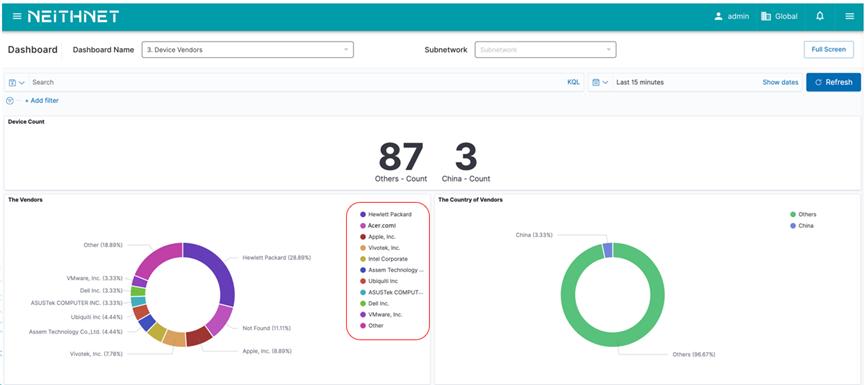Toggle ASUSTek COMPUT... legend entry
The height and width of the screenshot is (385, 865).
coord(392,292)
